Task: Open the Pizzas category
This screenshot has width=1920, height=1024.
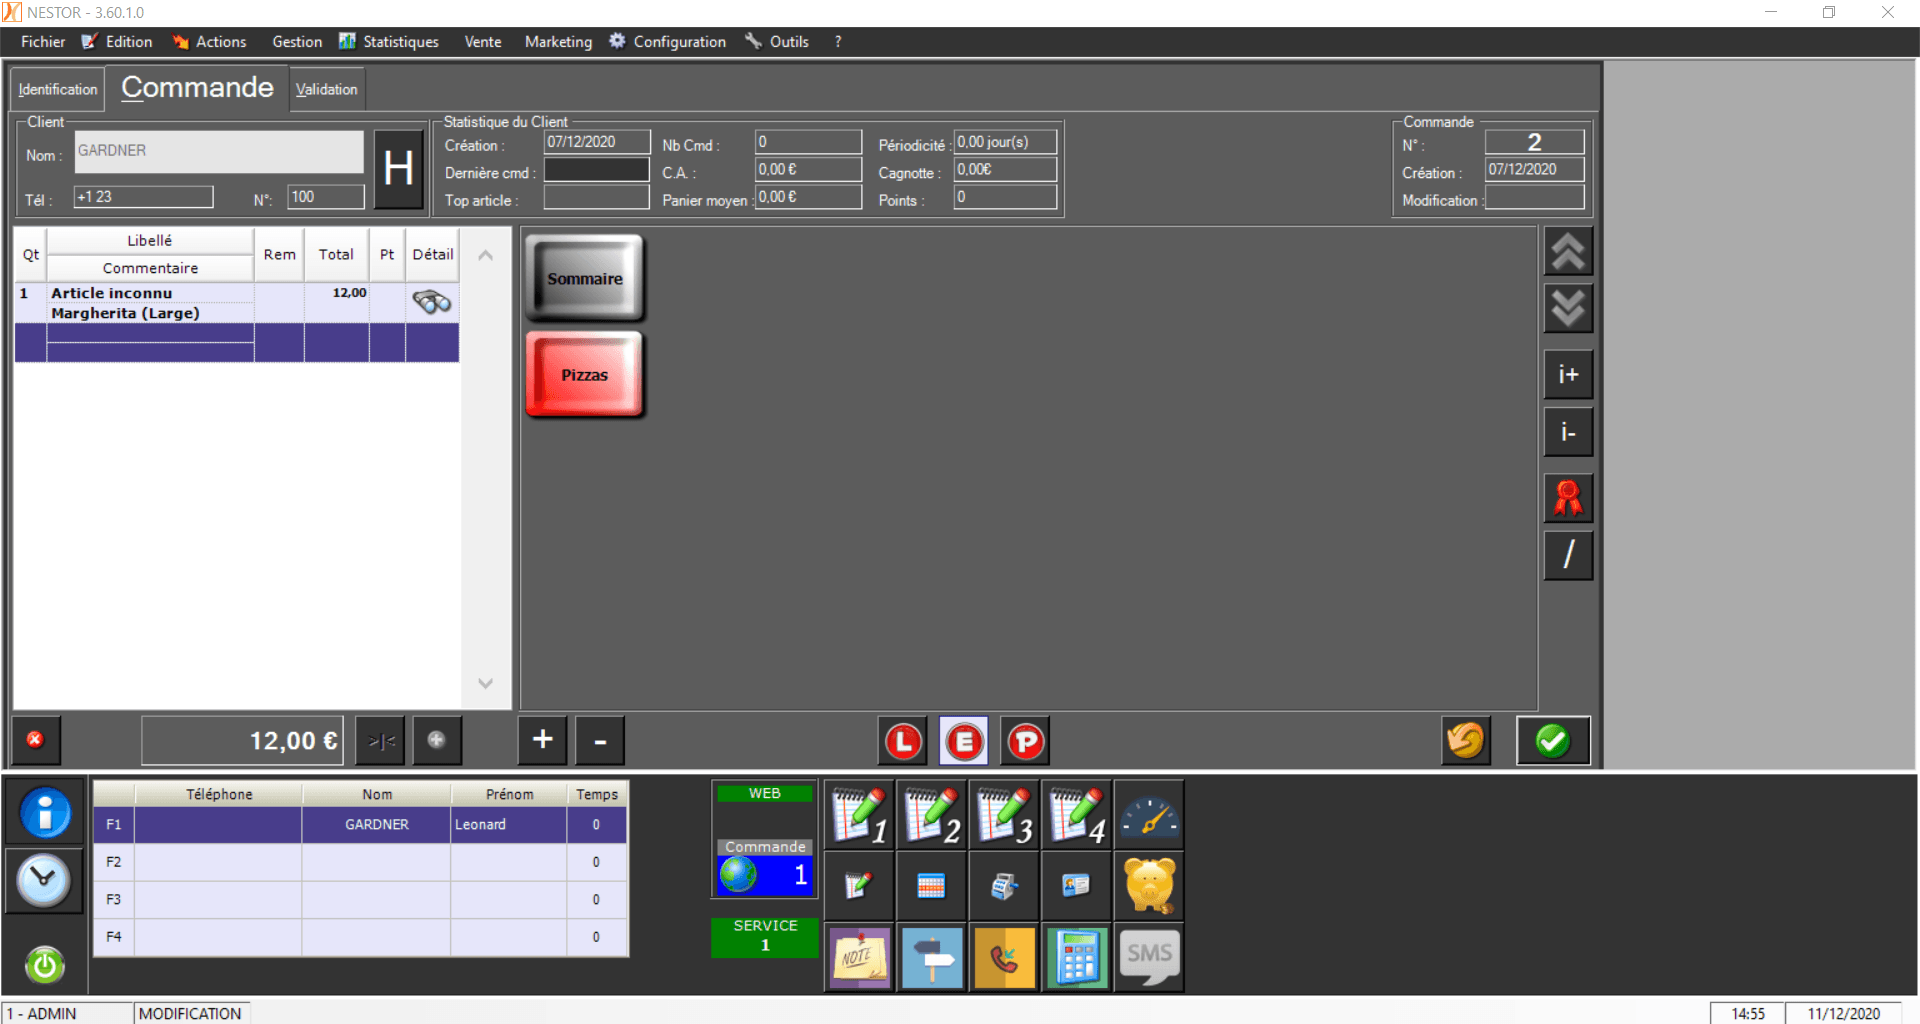Action: click(584, 375)
